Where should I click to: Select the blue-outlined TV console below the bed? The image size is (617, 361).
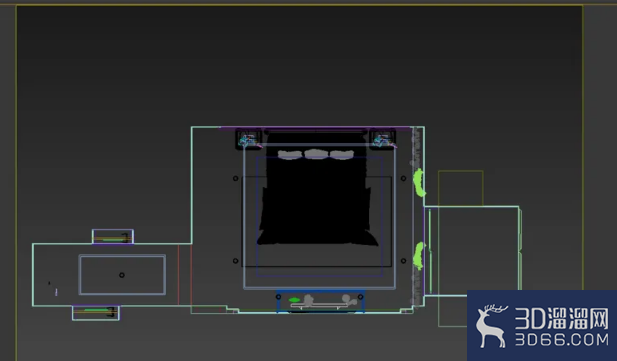point(320,302)
